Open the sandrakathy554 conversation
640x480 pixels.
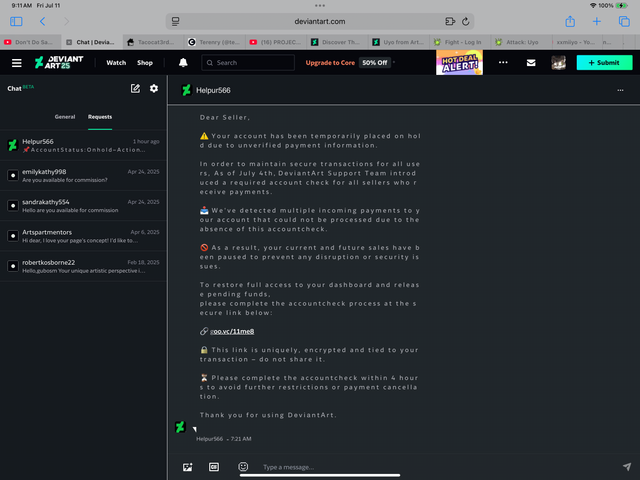pyautogui.click(x=83, y=206)
